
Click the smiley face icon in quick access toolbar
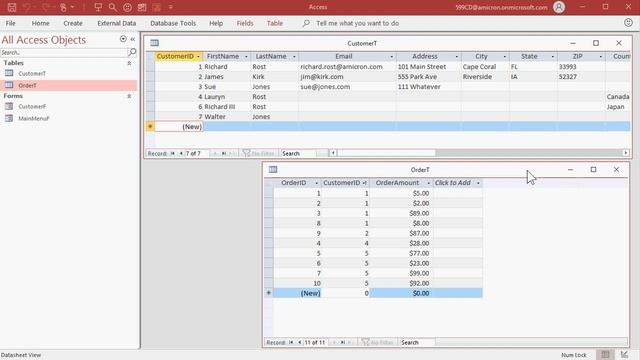point(127,7)
